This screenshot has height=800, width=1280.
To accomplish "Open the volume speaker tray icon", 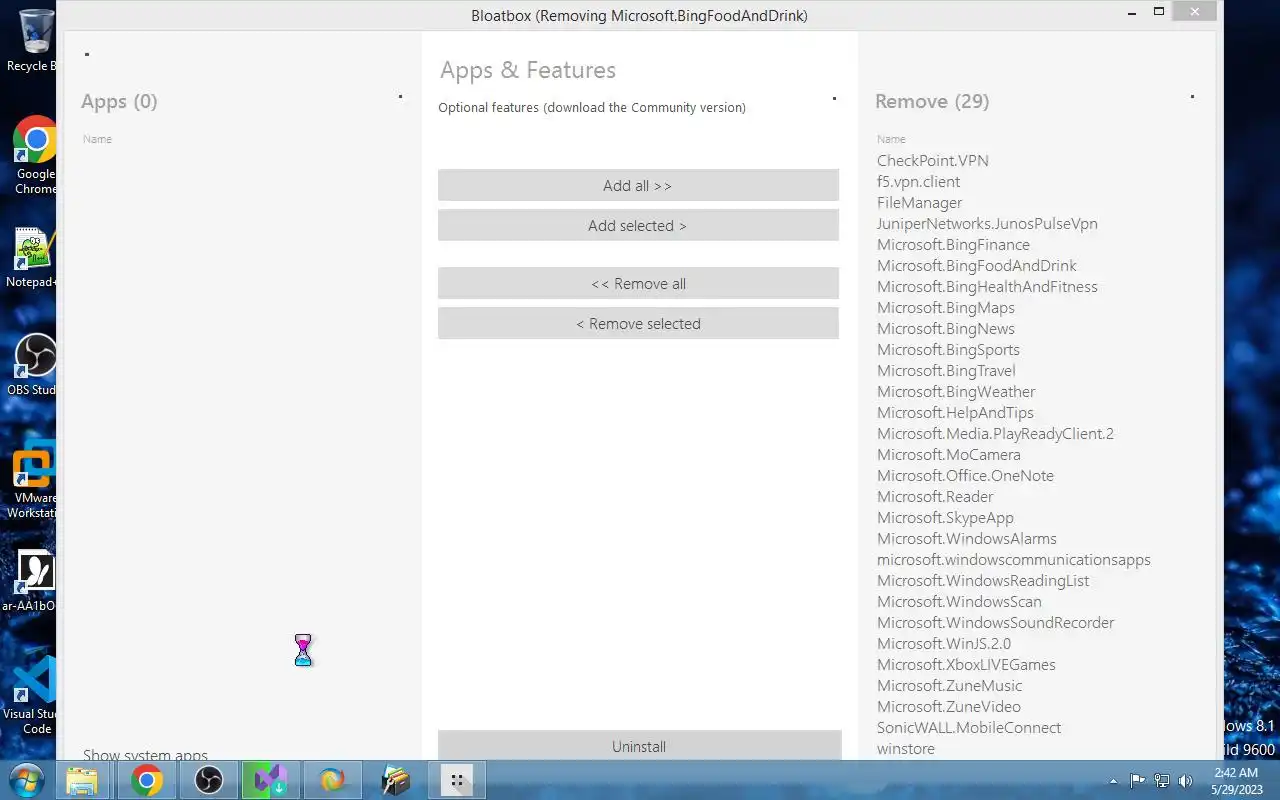I will (1186, 781).
